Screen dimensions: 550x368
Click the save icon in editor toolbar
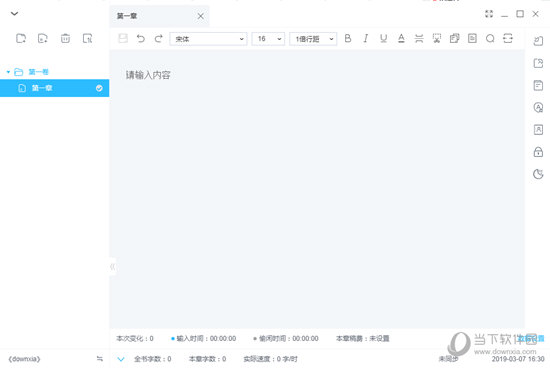(123, 38)
